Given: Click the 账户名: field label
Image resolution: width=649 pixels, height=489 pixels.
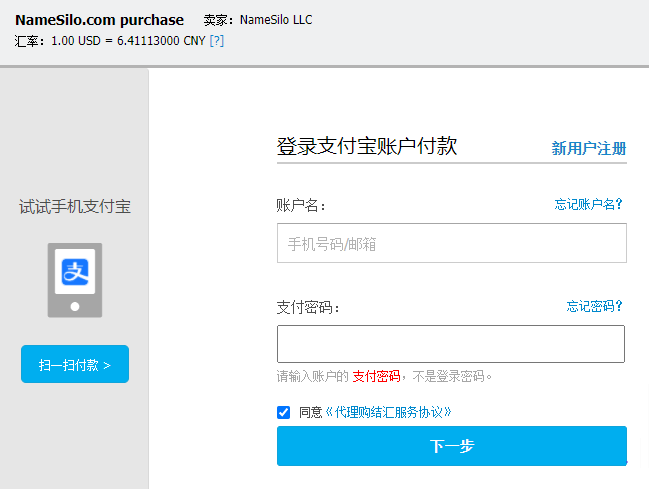Looking at the screenshot, I should click(x=301, y=205).
